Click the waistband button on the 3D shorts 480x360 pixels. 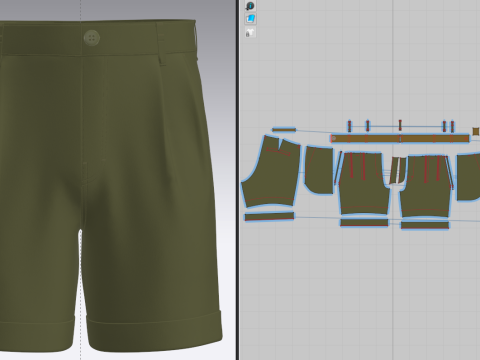[x=92, y=37]
